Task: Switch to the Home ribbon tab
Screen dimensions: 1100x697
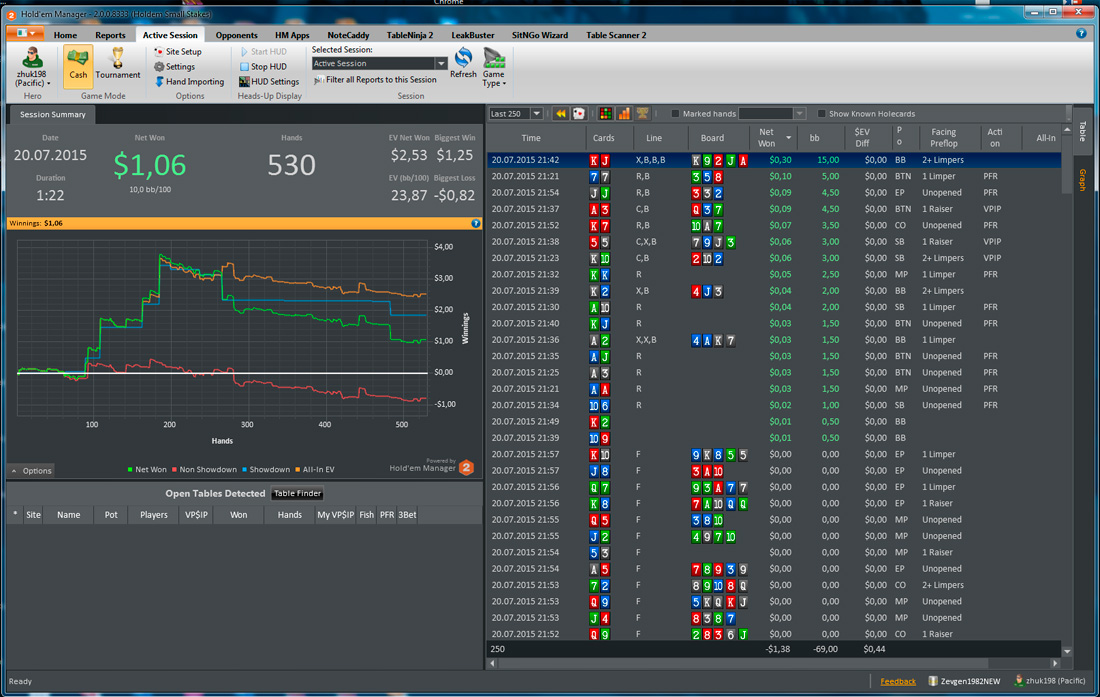Action: 65,35
